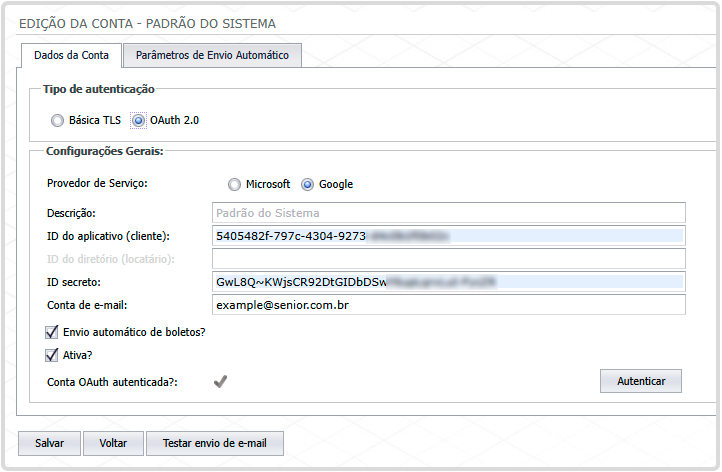The width and height of the screenshot is (722, 472).
Task: Click the OAuth authenticated checkmark icon
Action: (x=220, y=381)
